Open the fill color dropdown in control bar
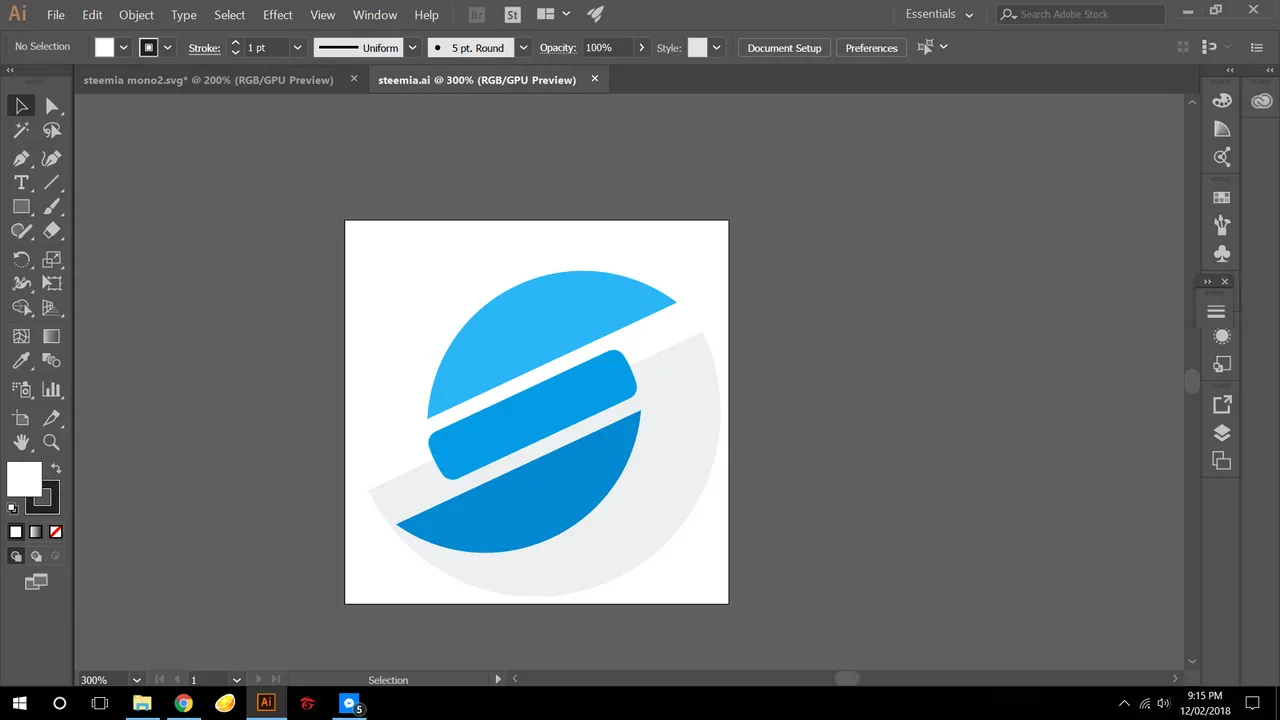 [124, 48]
